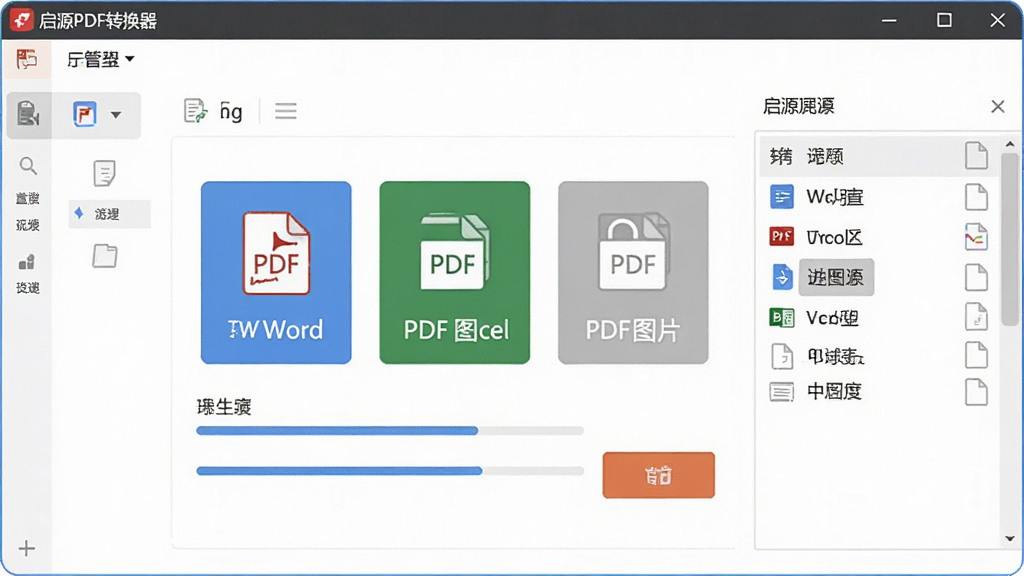Screen dimensions: 1024x576
Task: Click the blue-framed red P icon
Action: pyautogui.click(x=85, y=114)
